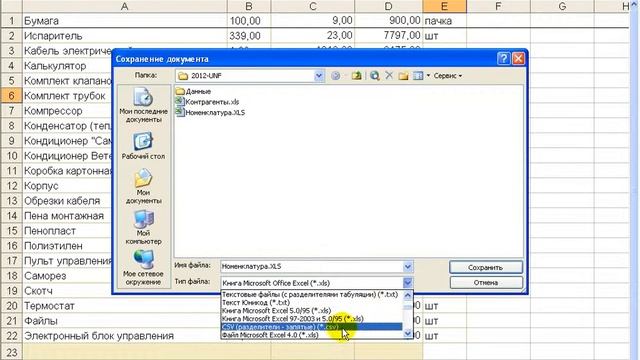
Task: Open the Сервис menu
Action: (x=448, y=76)
